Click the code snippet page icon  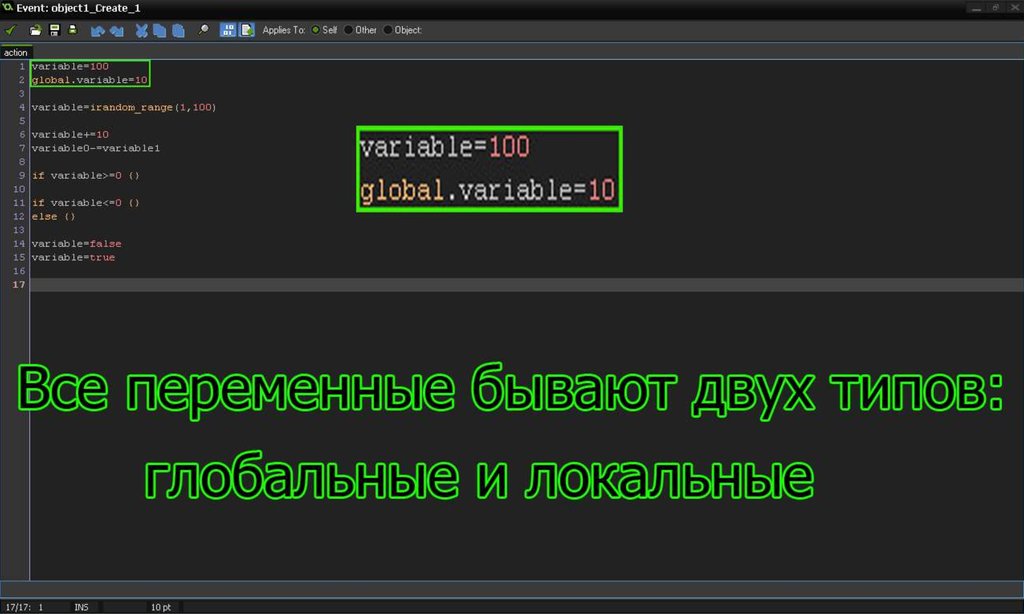point(246,30)
